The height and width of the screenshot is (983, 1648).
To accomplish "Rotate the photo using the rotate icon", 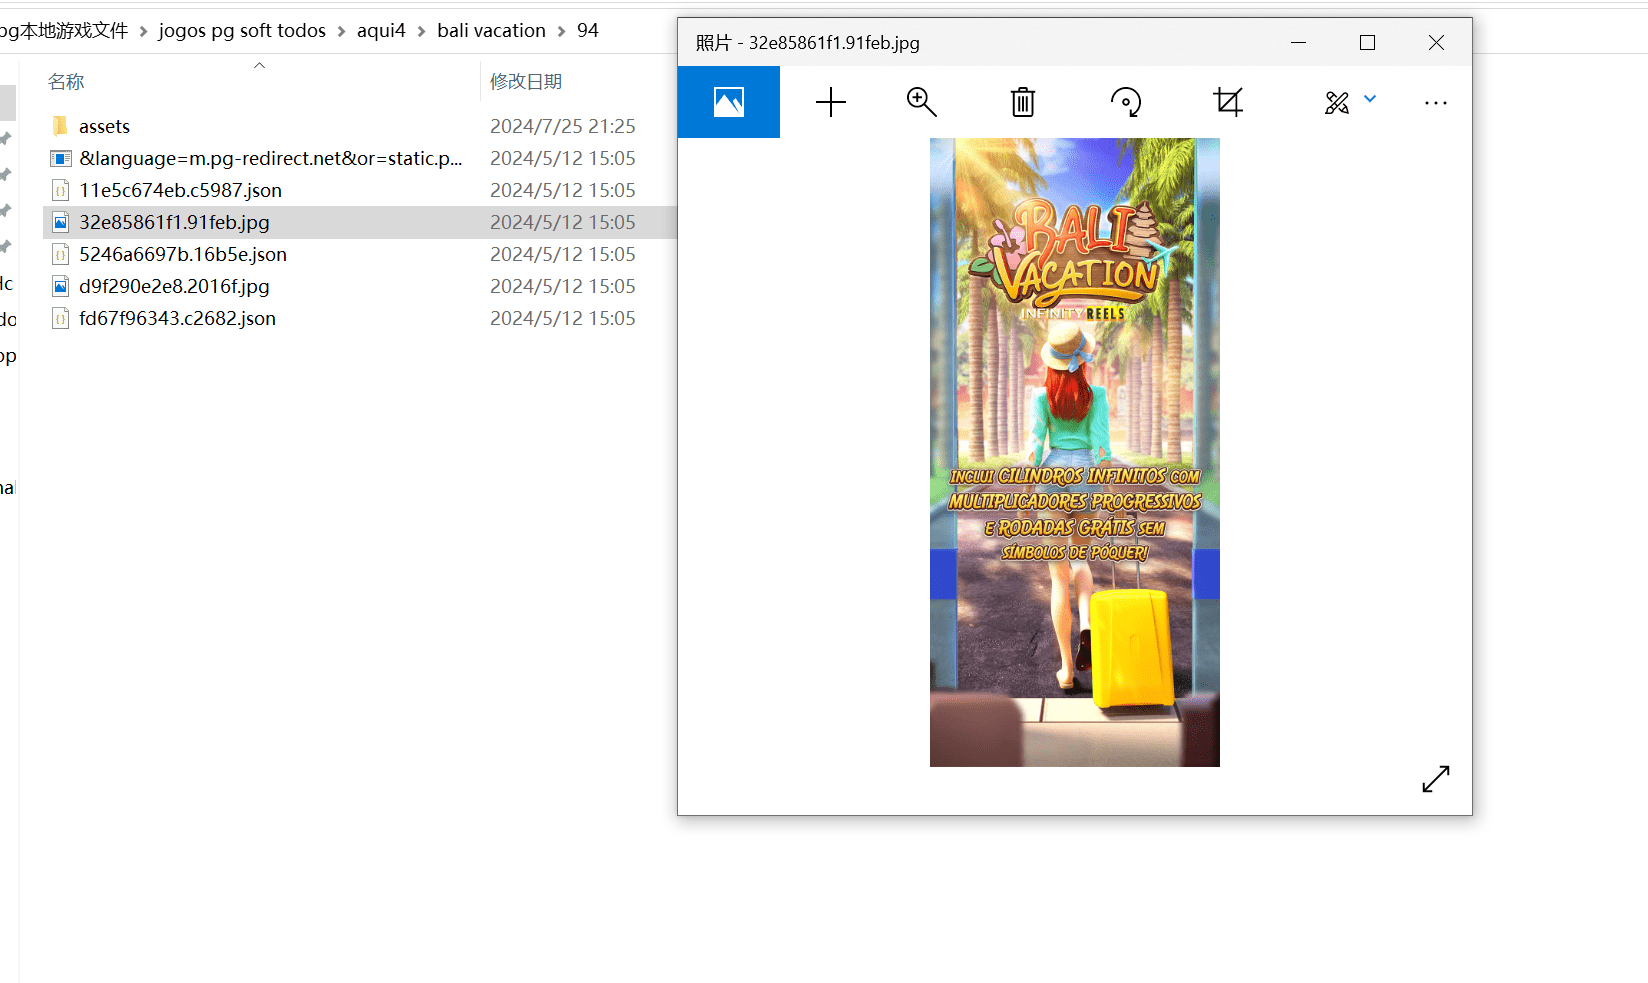I will point(1125,102).
